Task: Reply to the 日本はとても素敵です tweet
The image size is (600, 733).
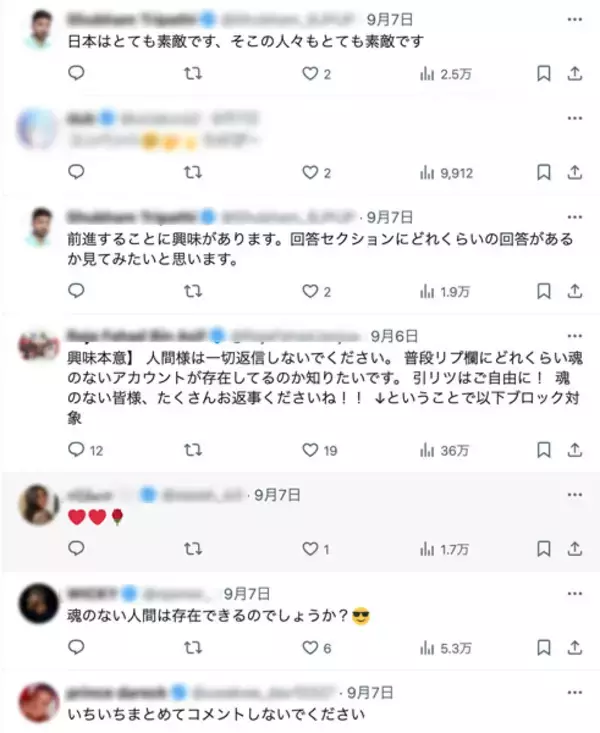Action: (x=76, y=73)
